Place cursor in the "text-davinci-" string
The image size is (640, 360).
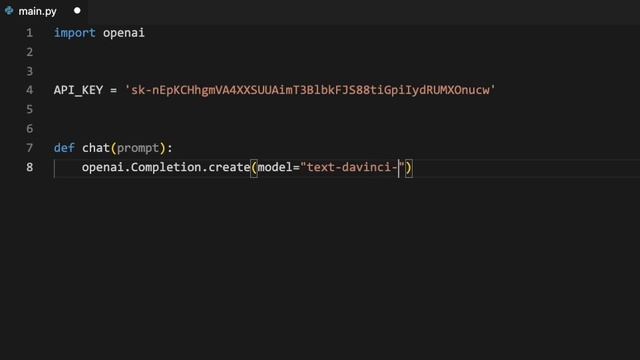352,167
